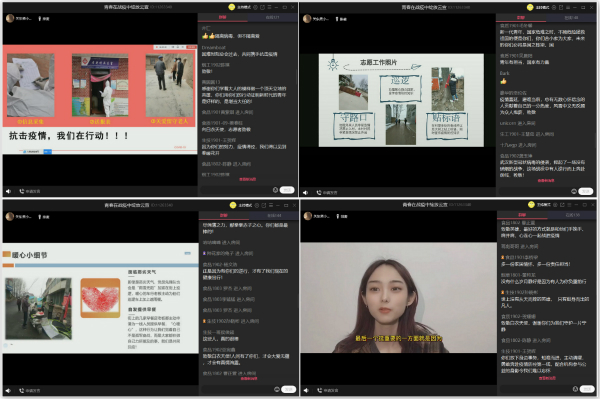Click the speaker icon under the woman's video
The width and height of the screenshot is (600, 399).
[x=306, y=390]
